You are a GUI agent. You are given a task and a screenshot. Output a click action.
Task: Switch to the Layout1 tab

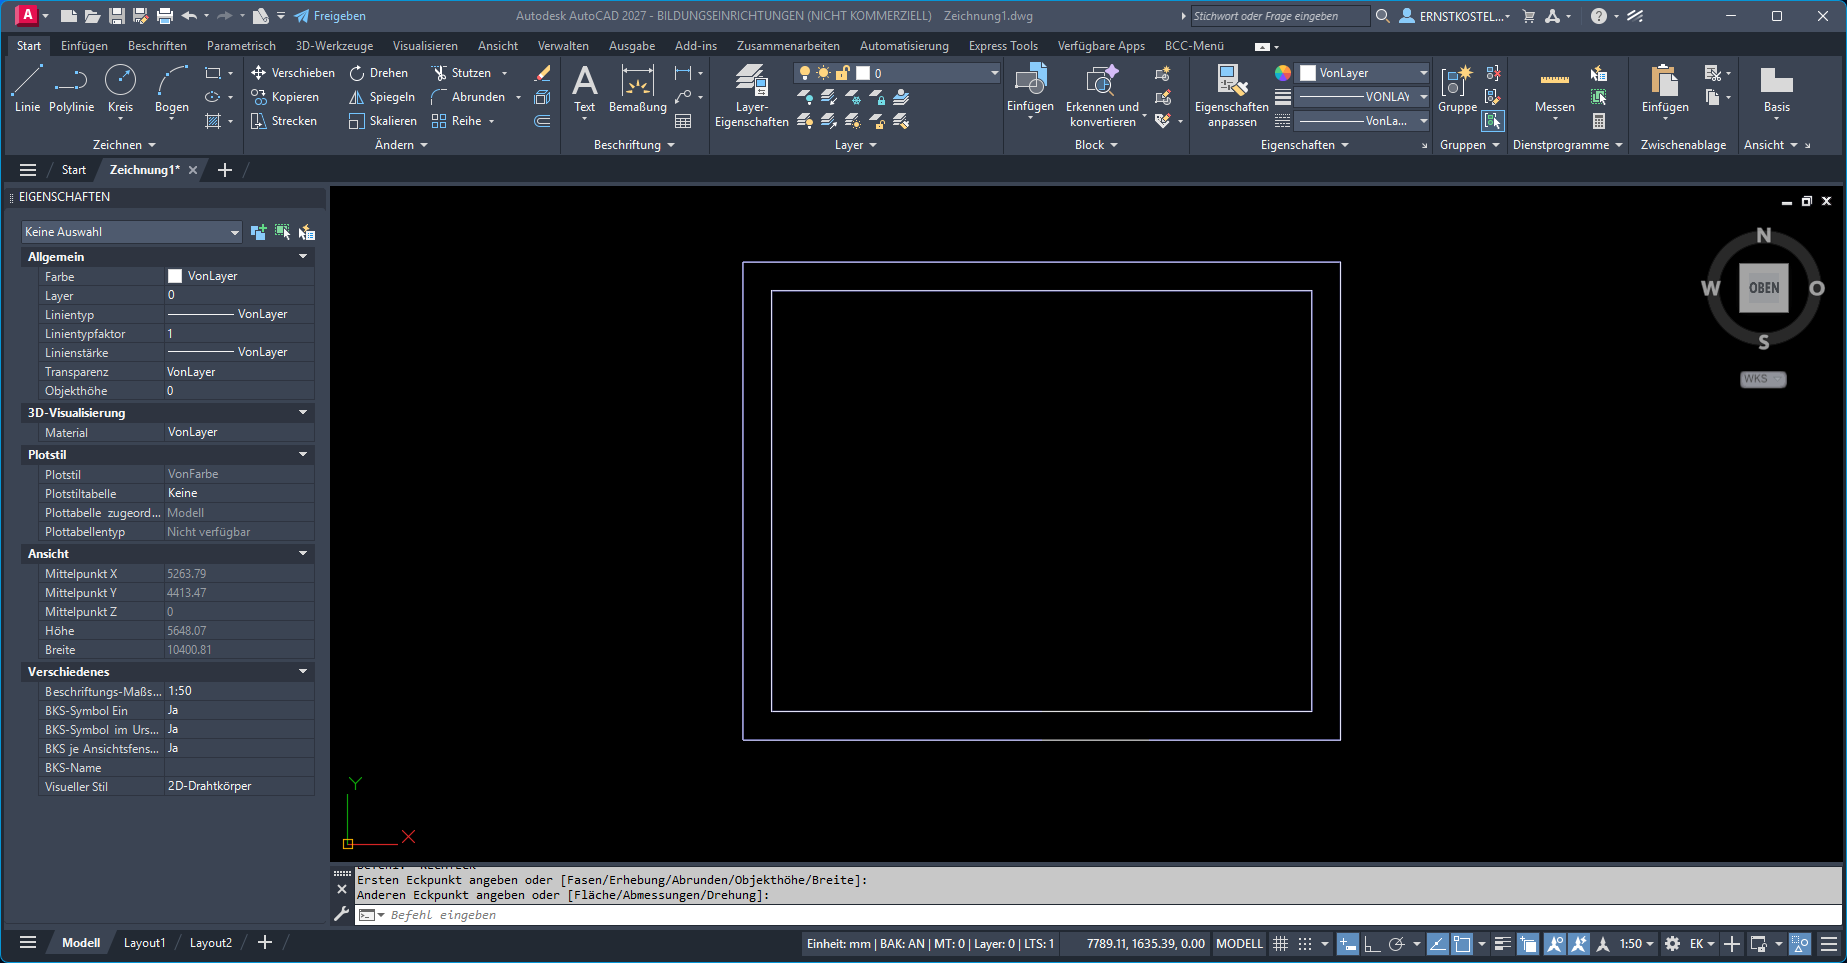pyautogui.click(x=144, y=943)
